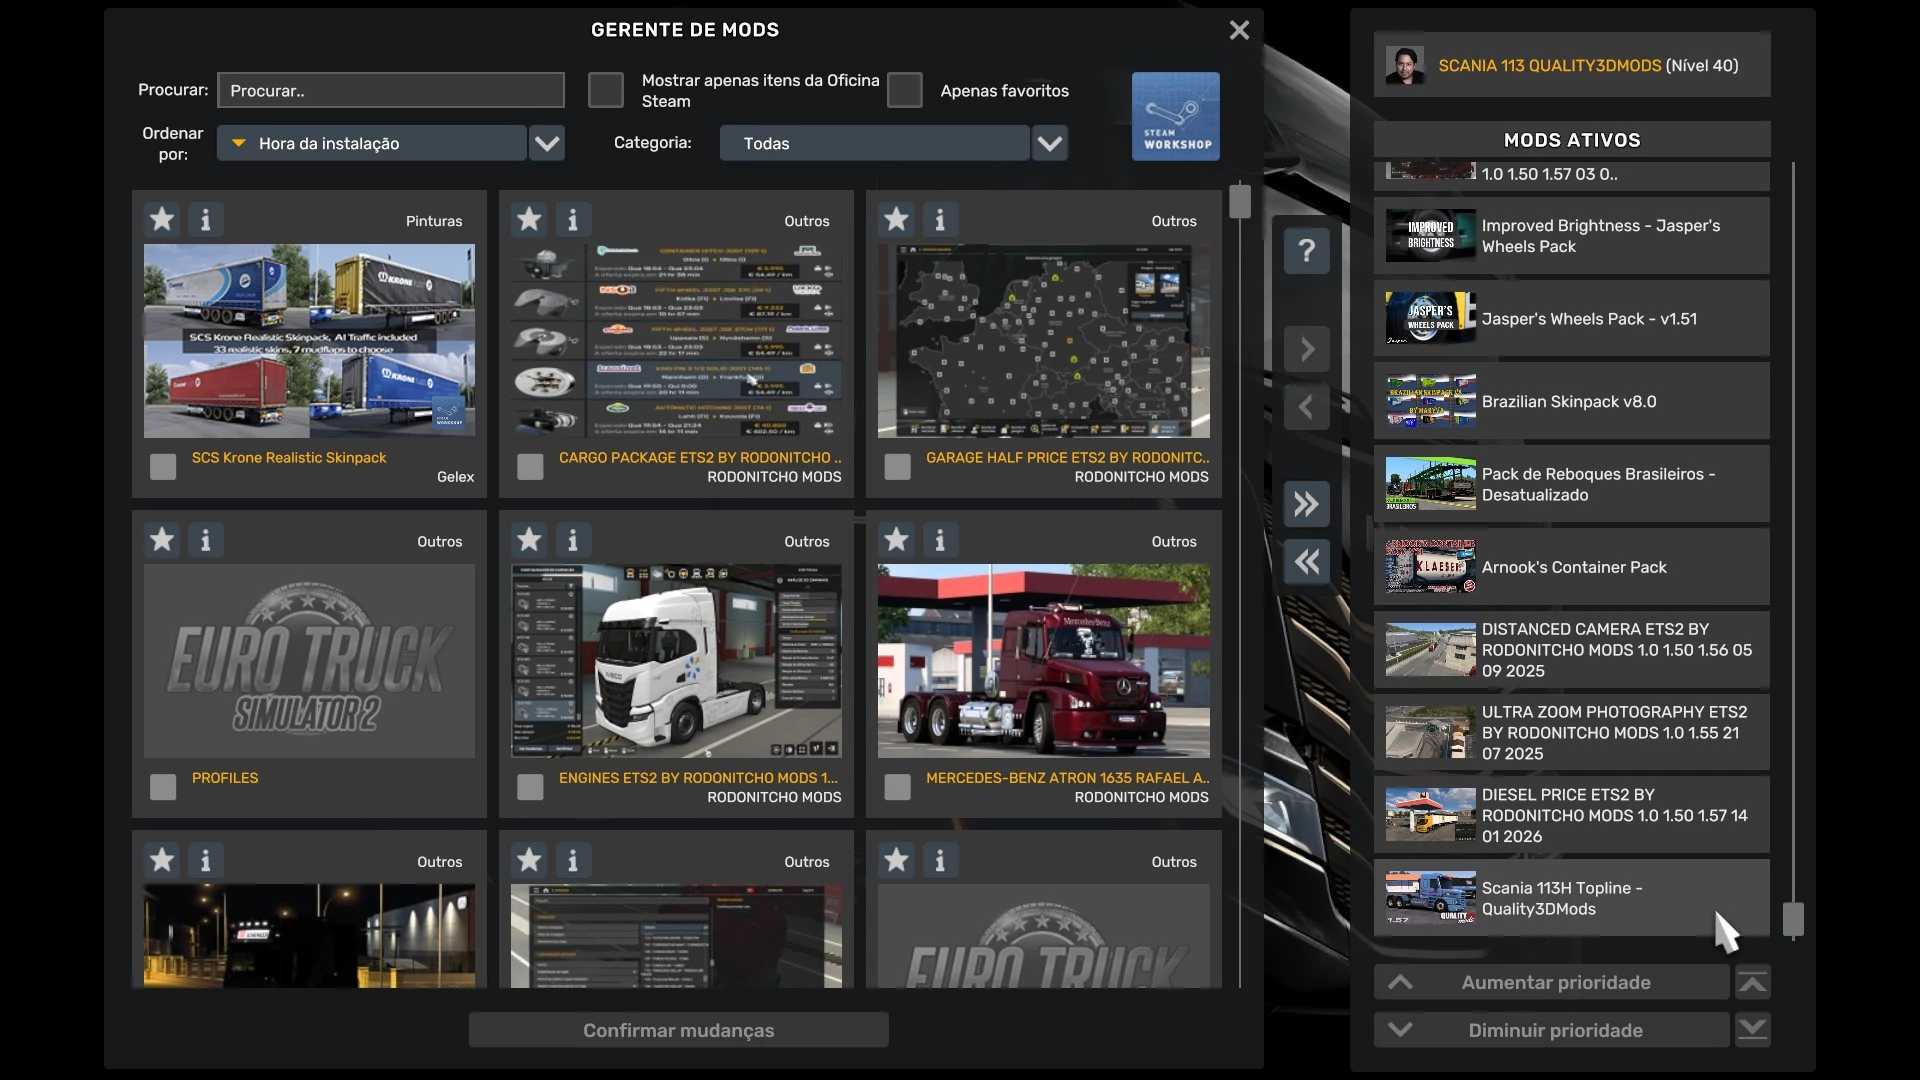The height and width of the screenshot is (1080, 1920).
Task: Click the remove all mods double-left arrow
Action: coord(1306,562)
